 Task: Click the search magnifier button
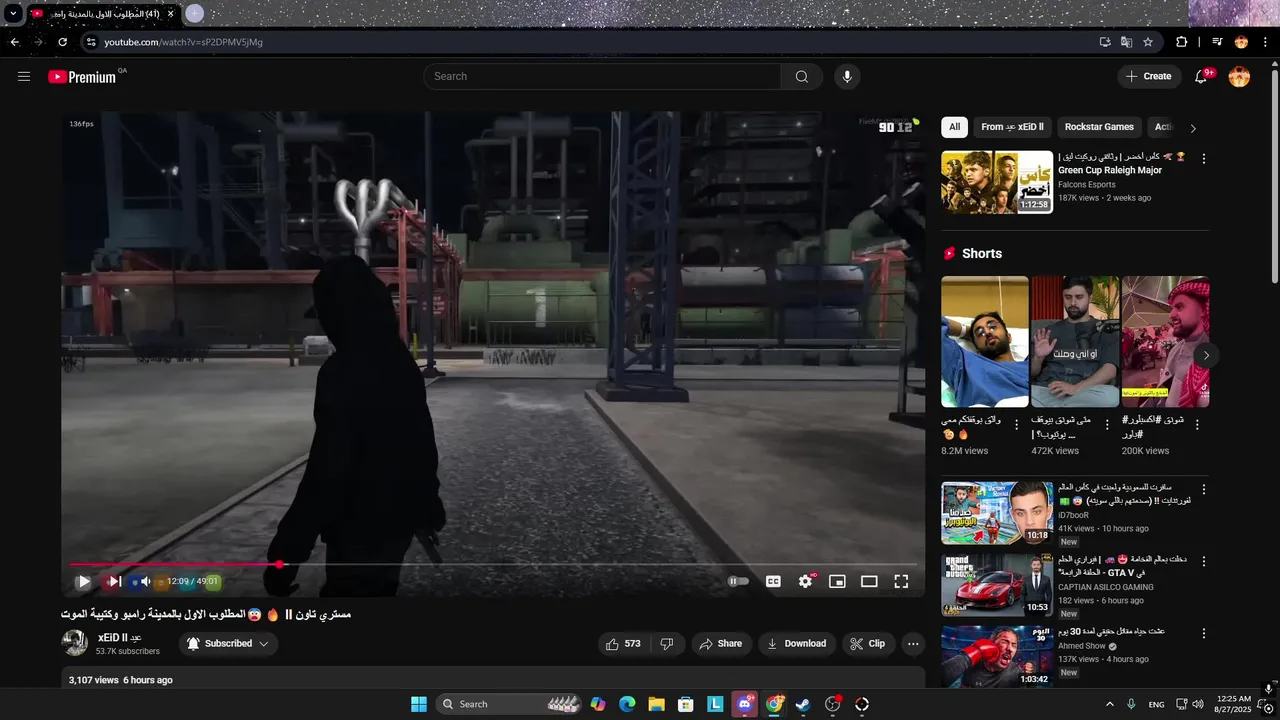[x=801, y=76]
